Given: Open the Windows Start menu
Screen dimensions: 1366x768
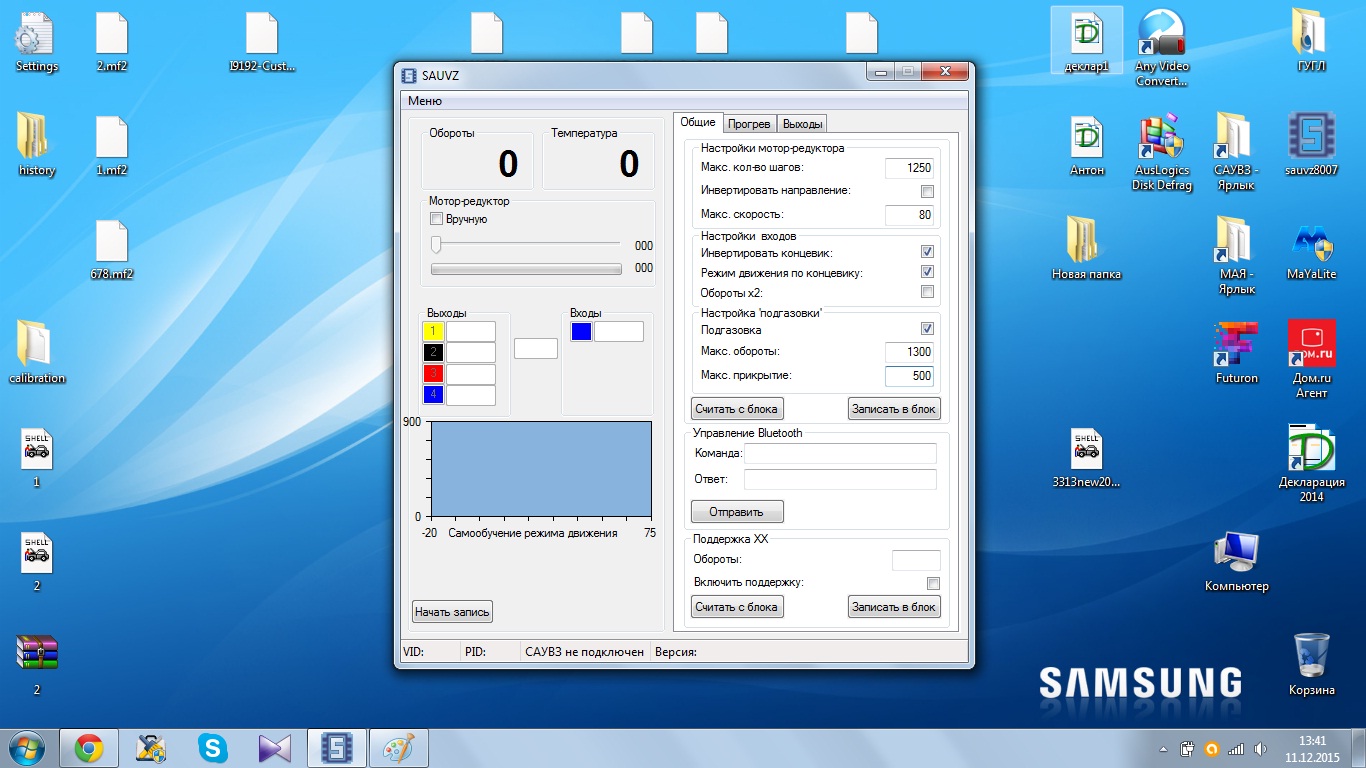Looking at the screenshot, I should pyautogui.click(x=28, y=748).
